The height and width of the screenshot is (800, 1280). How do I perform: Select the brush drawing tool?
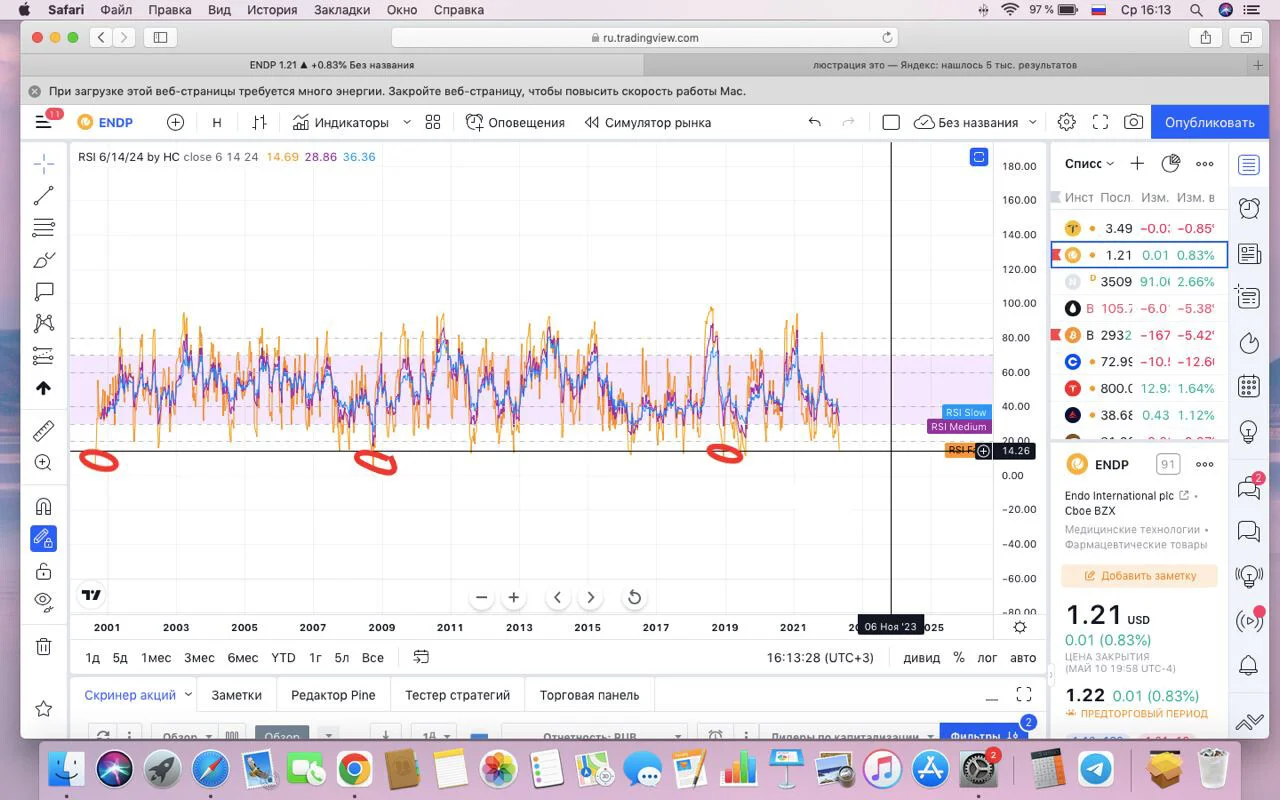(44, 260)
